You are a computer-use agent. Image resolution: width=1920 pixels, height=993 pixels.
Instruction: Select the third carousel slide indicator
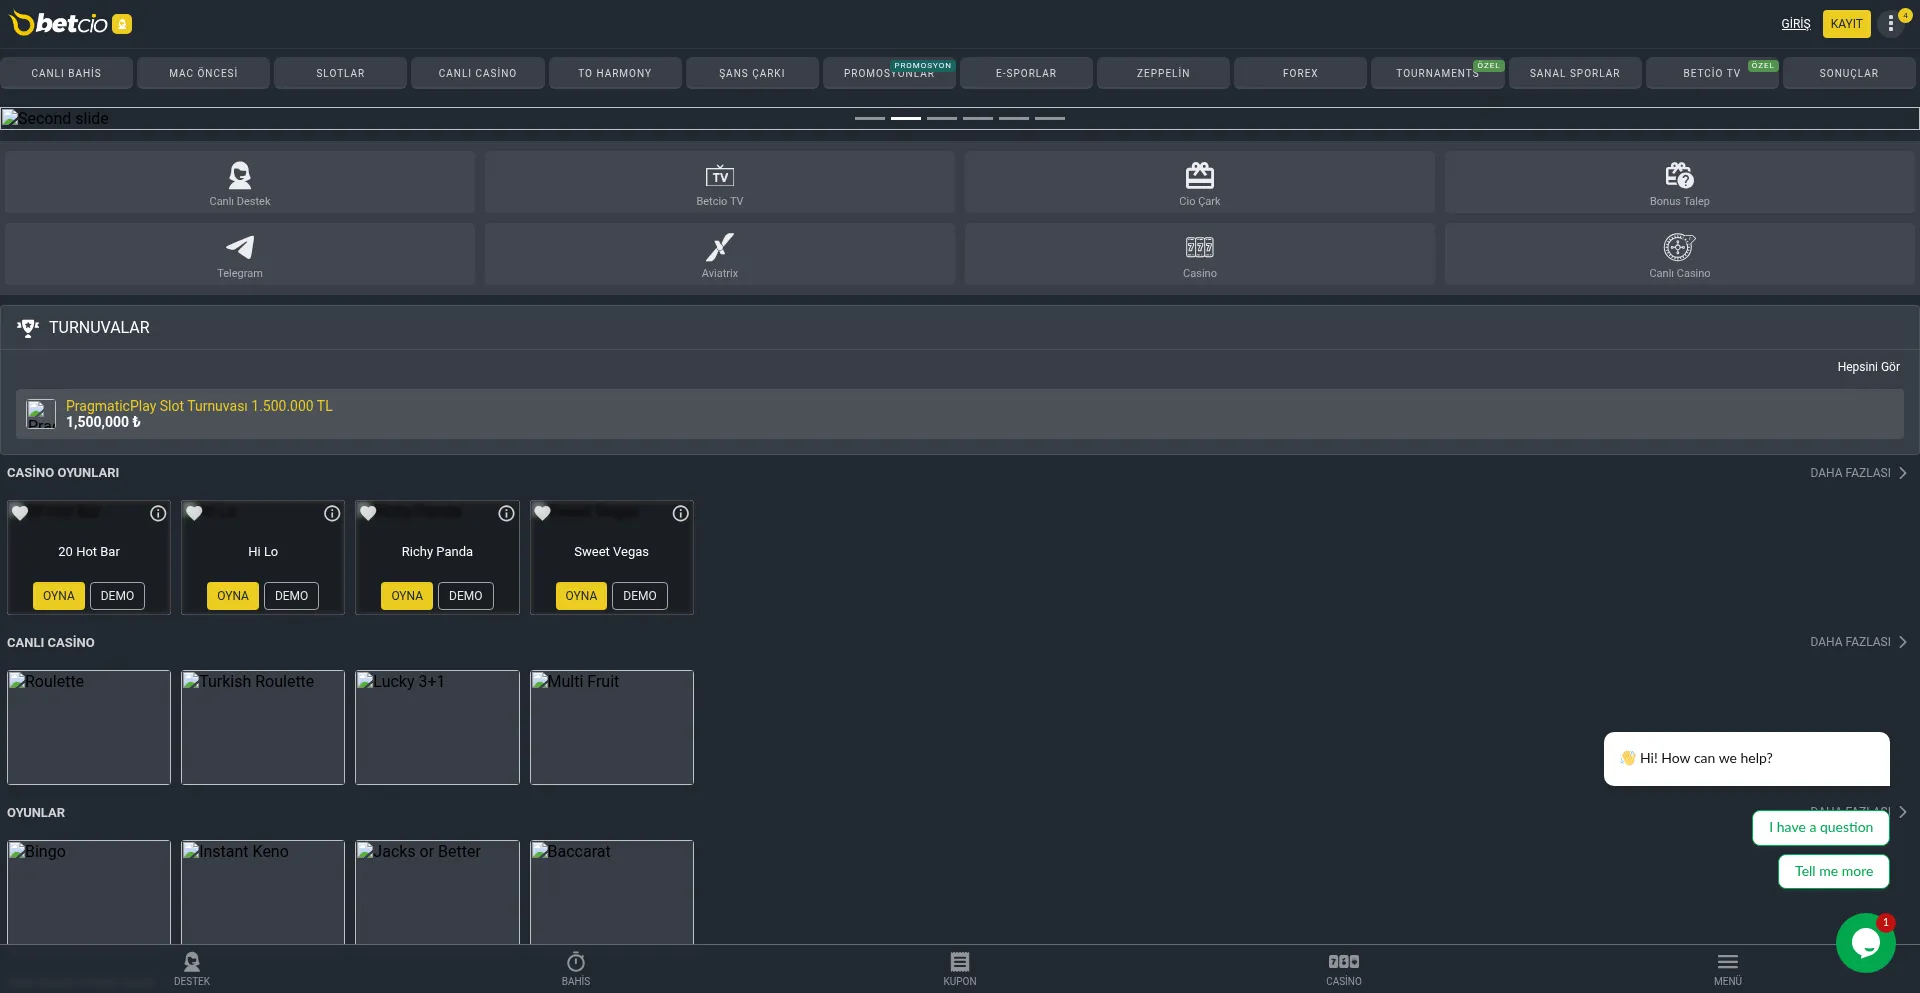tap(941, 118)
